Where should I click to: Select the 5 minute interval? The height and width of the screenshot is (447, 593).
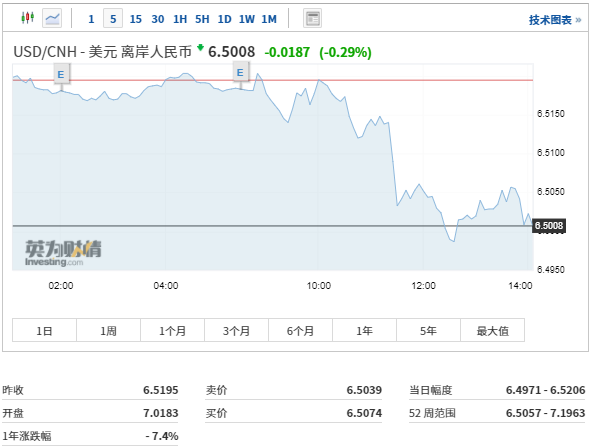[x=113, y=19]
